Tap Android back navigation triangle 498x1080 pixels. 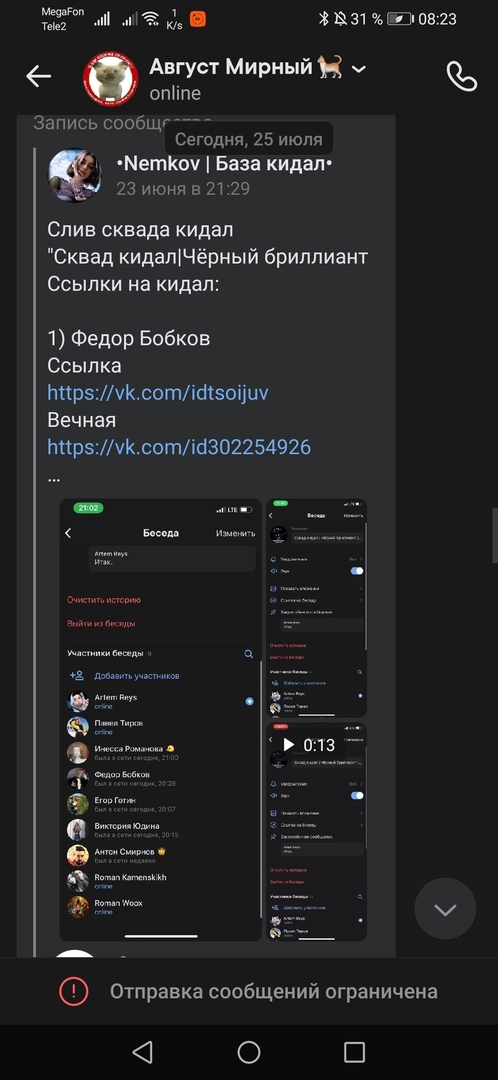(142, 1052)
